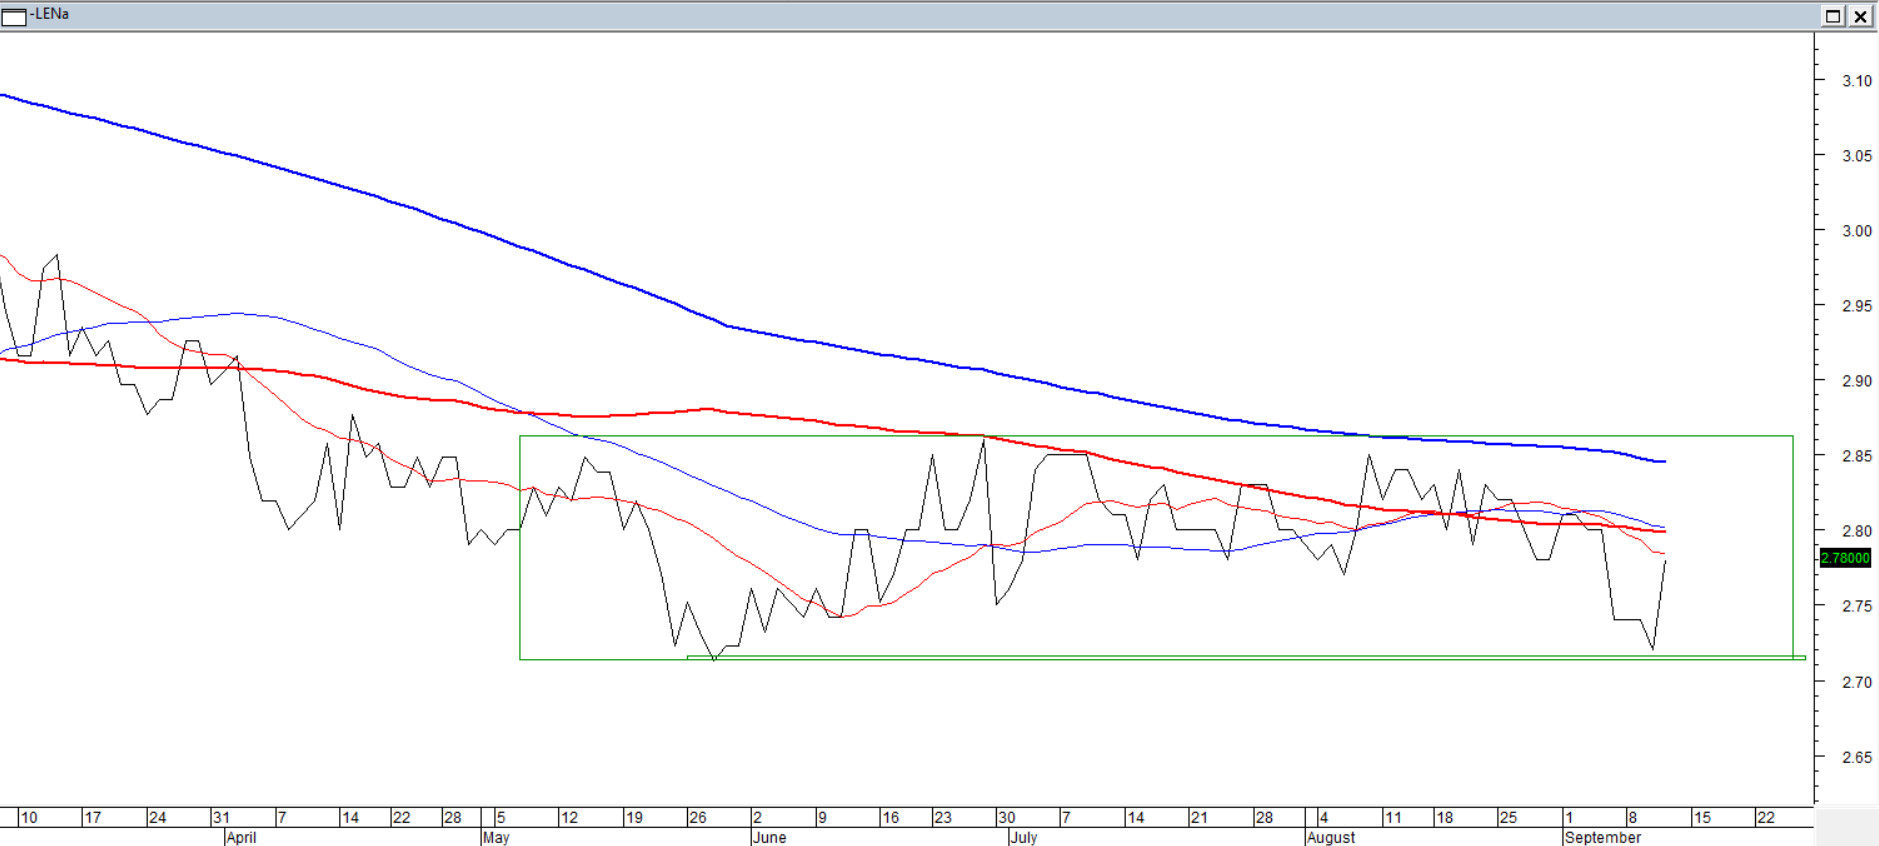Select the August month label on the timeline
The width and height of the screenshot is (1879, 846).
click(1331, 837)
